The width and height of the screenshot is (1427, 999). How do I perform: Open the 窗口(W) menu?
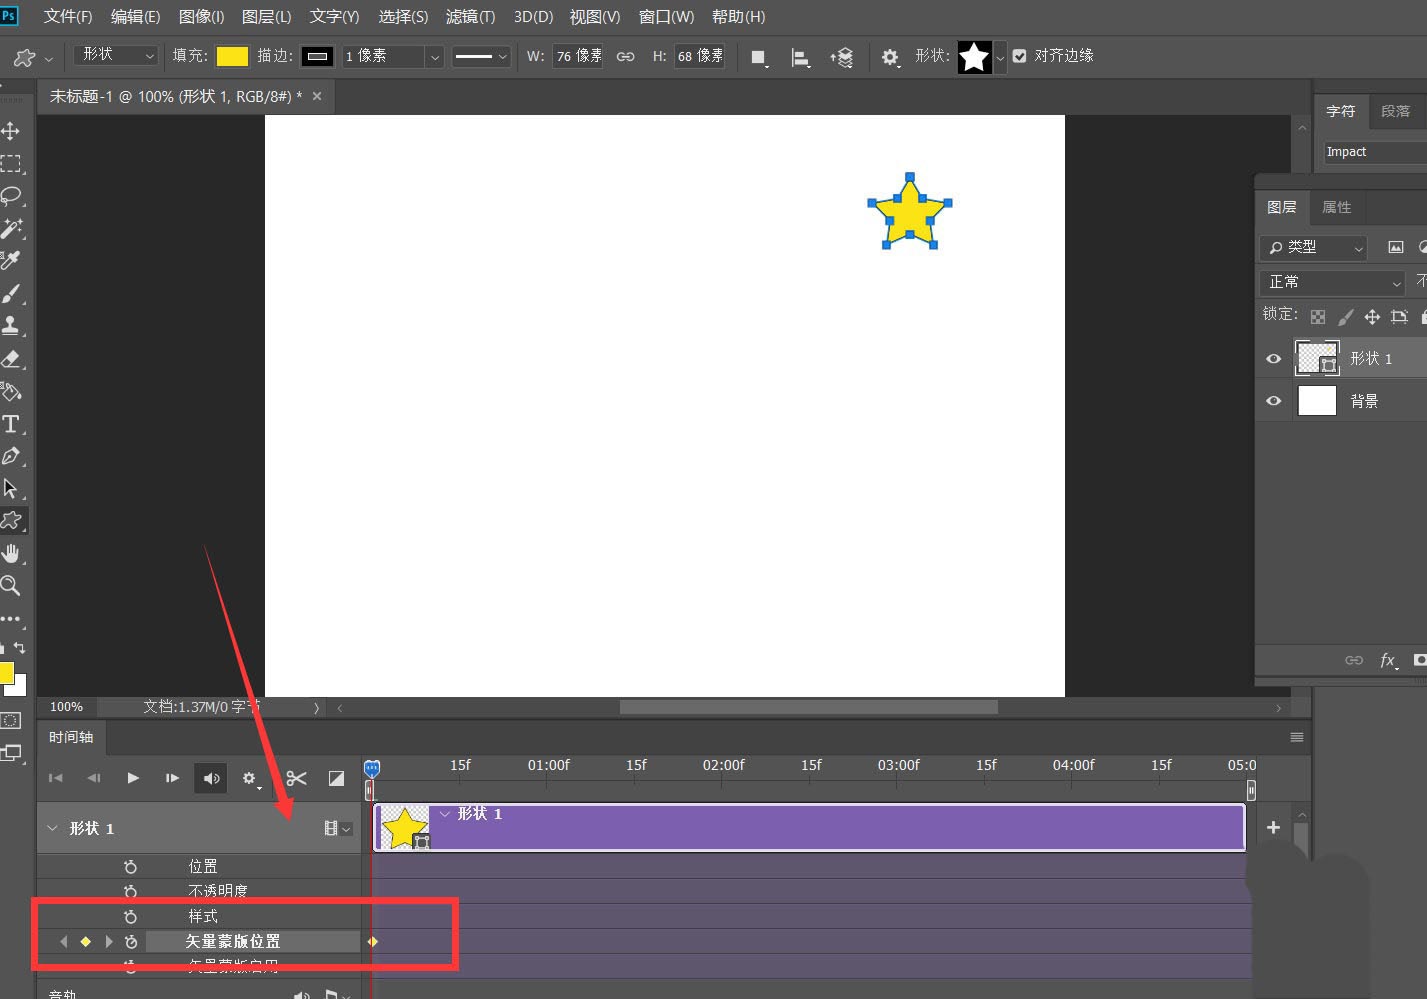pyautogui.click(x=666, y=17)
